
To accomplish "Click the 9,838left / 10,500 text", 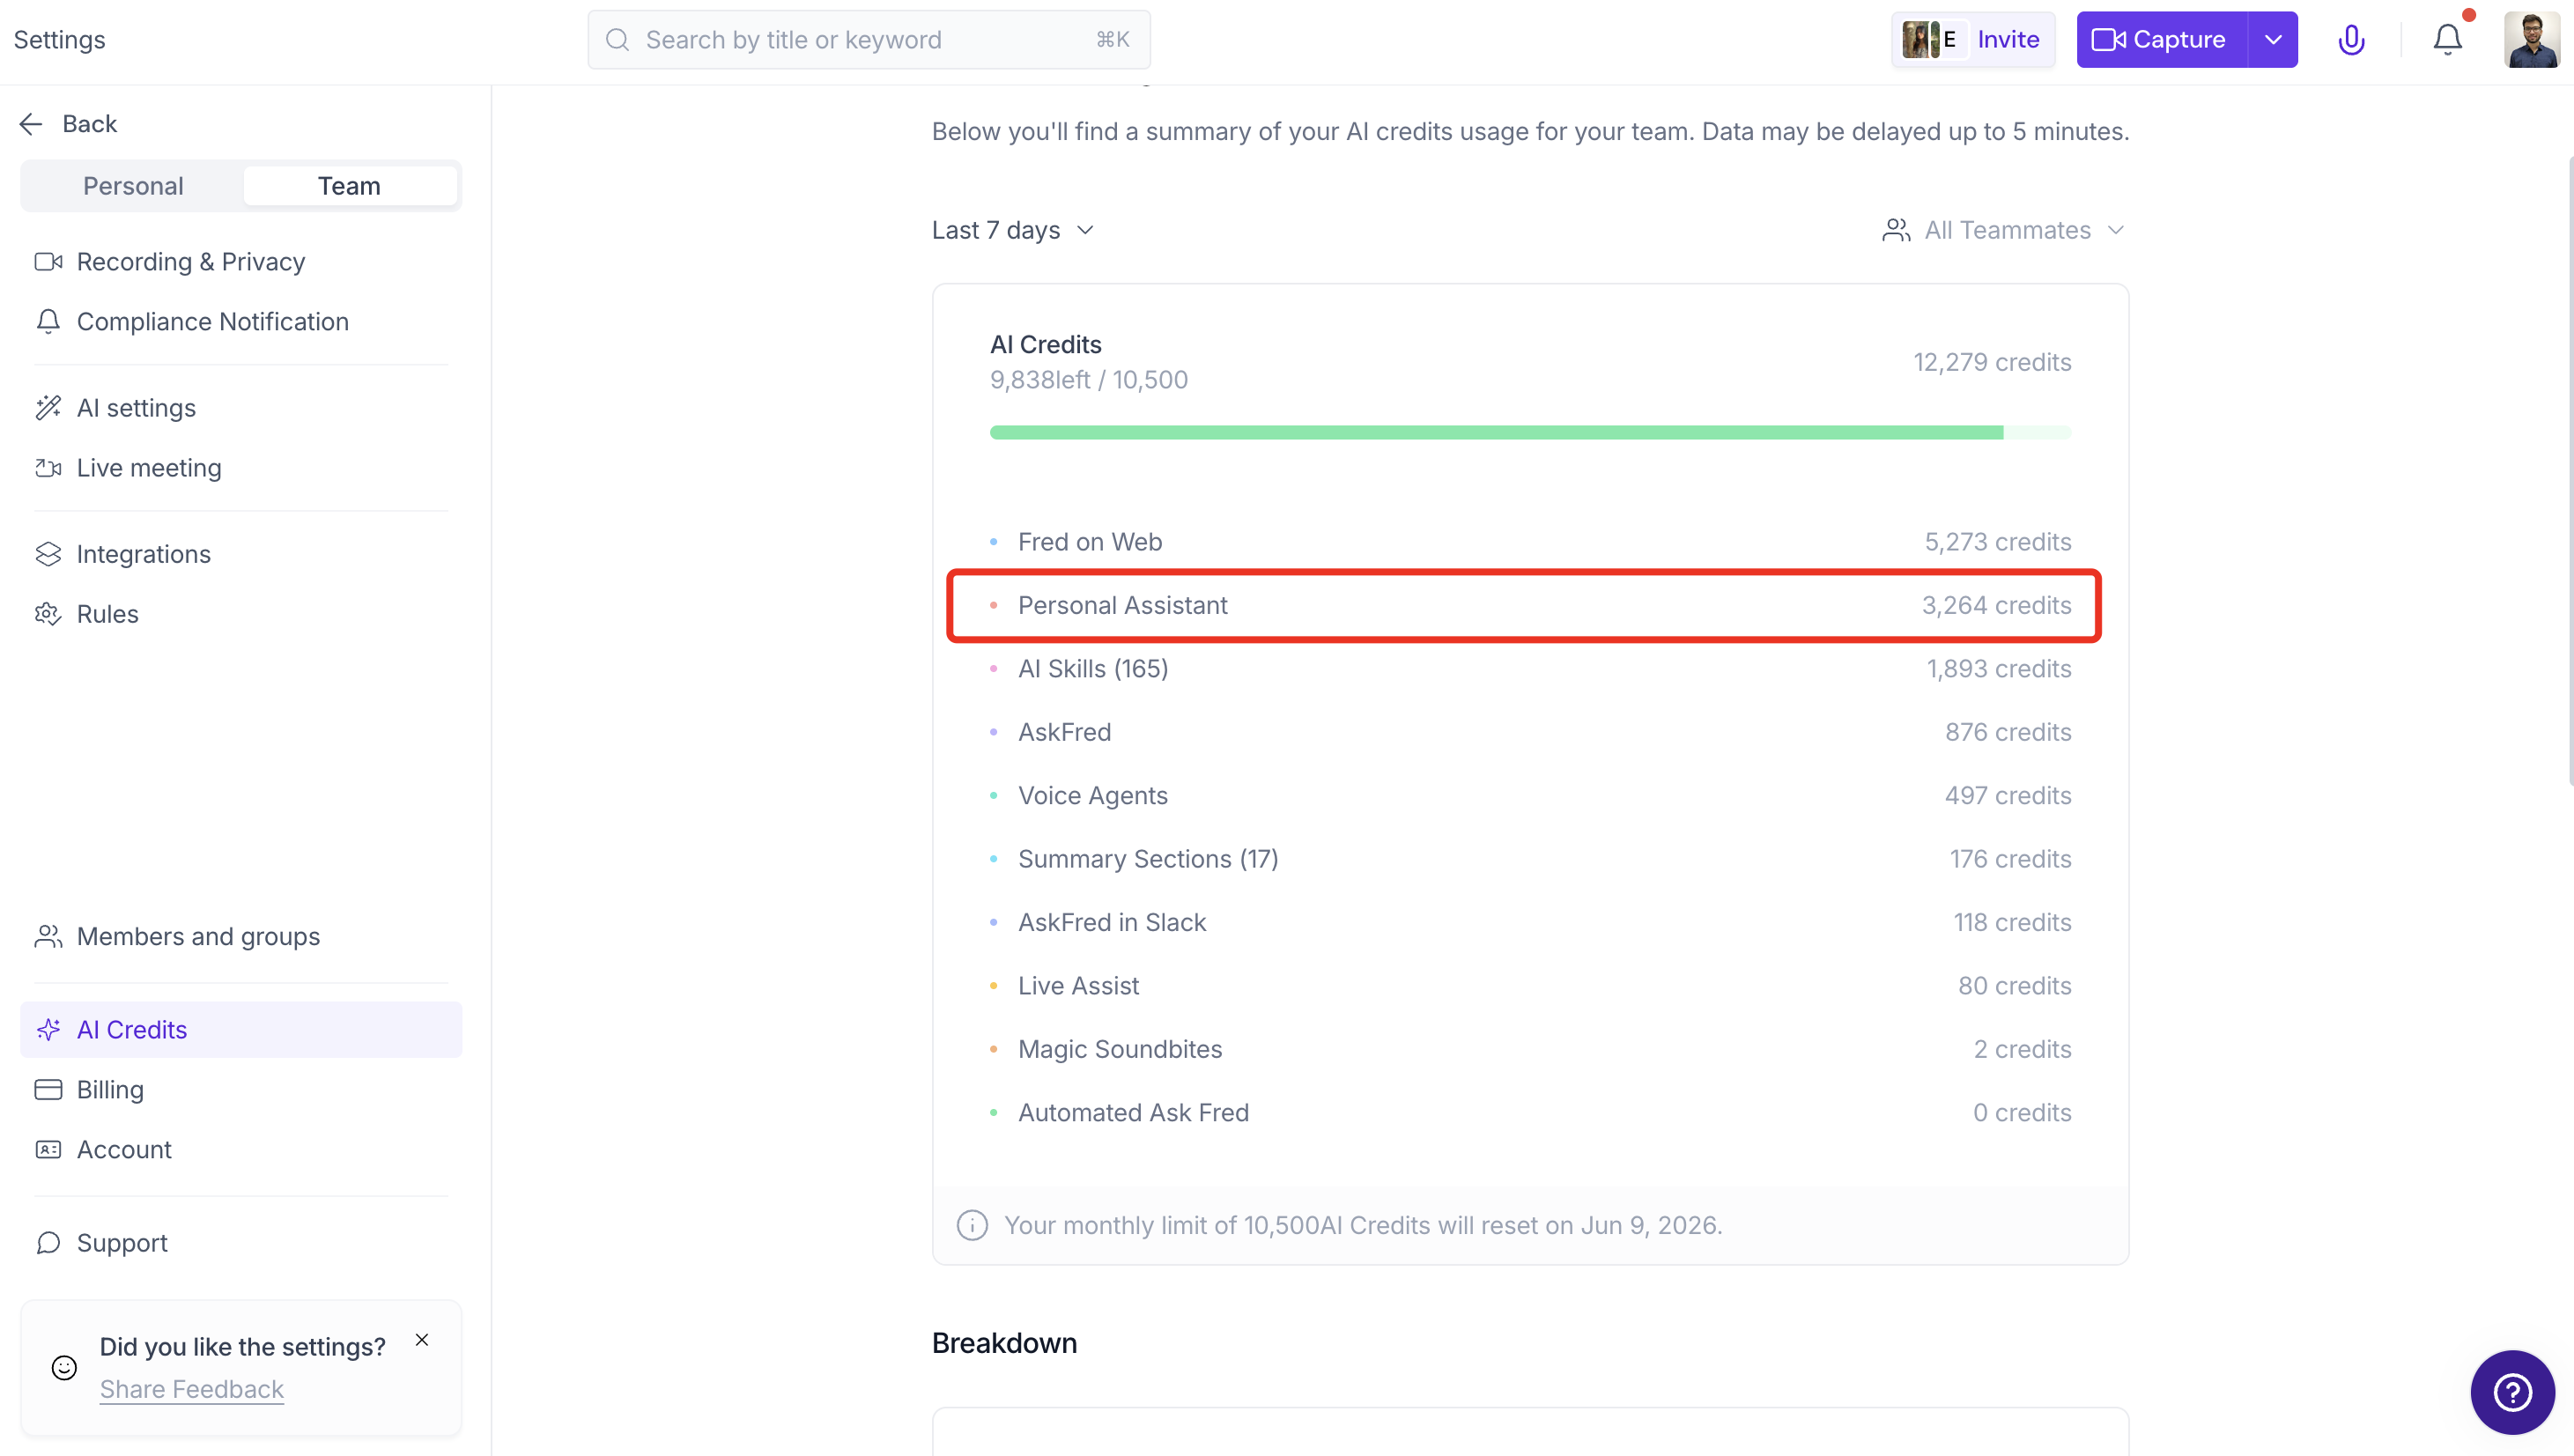I will pos(1089,380).
